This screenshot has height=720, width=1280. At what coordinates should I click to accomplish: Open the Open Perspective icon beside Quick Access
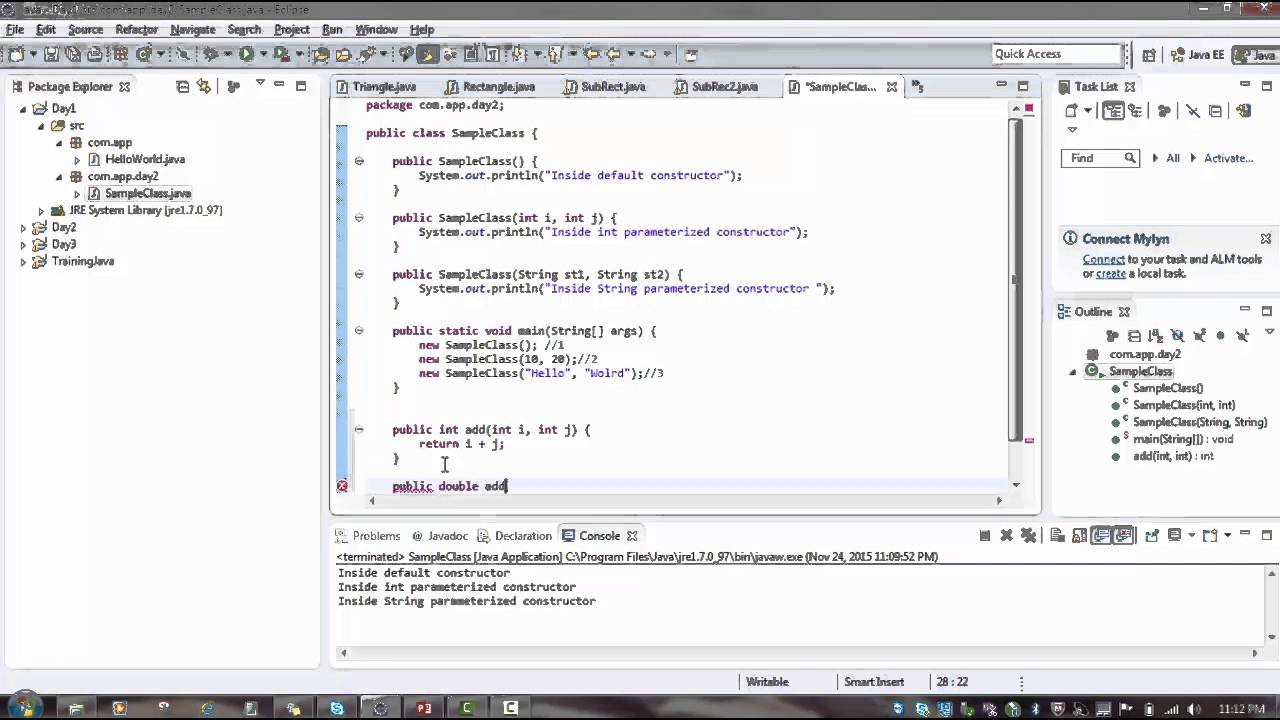click(x=1149, y=55)
